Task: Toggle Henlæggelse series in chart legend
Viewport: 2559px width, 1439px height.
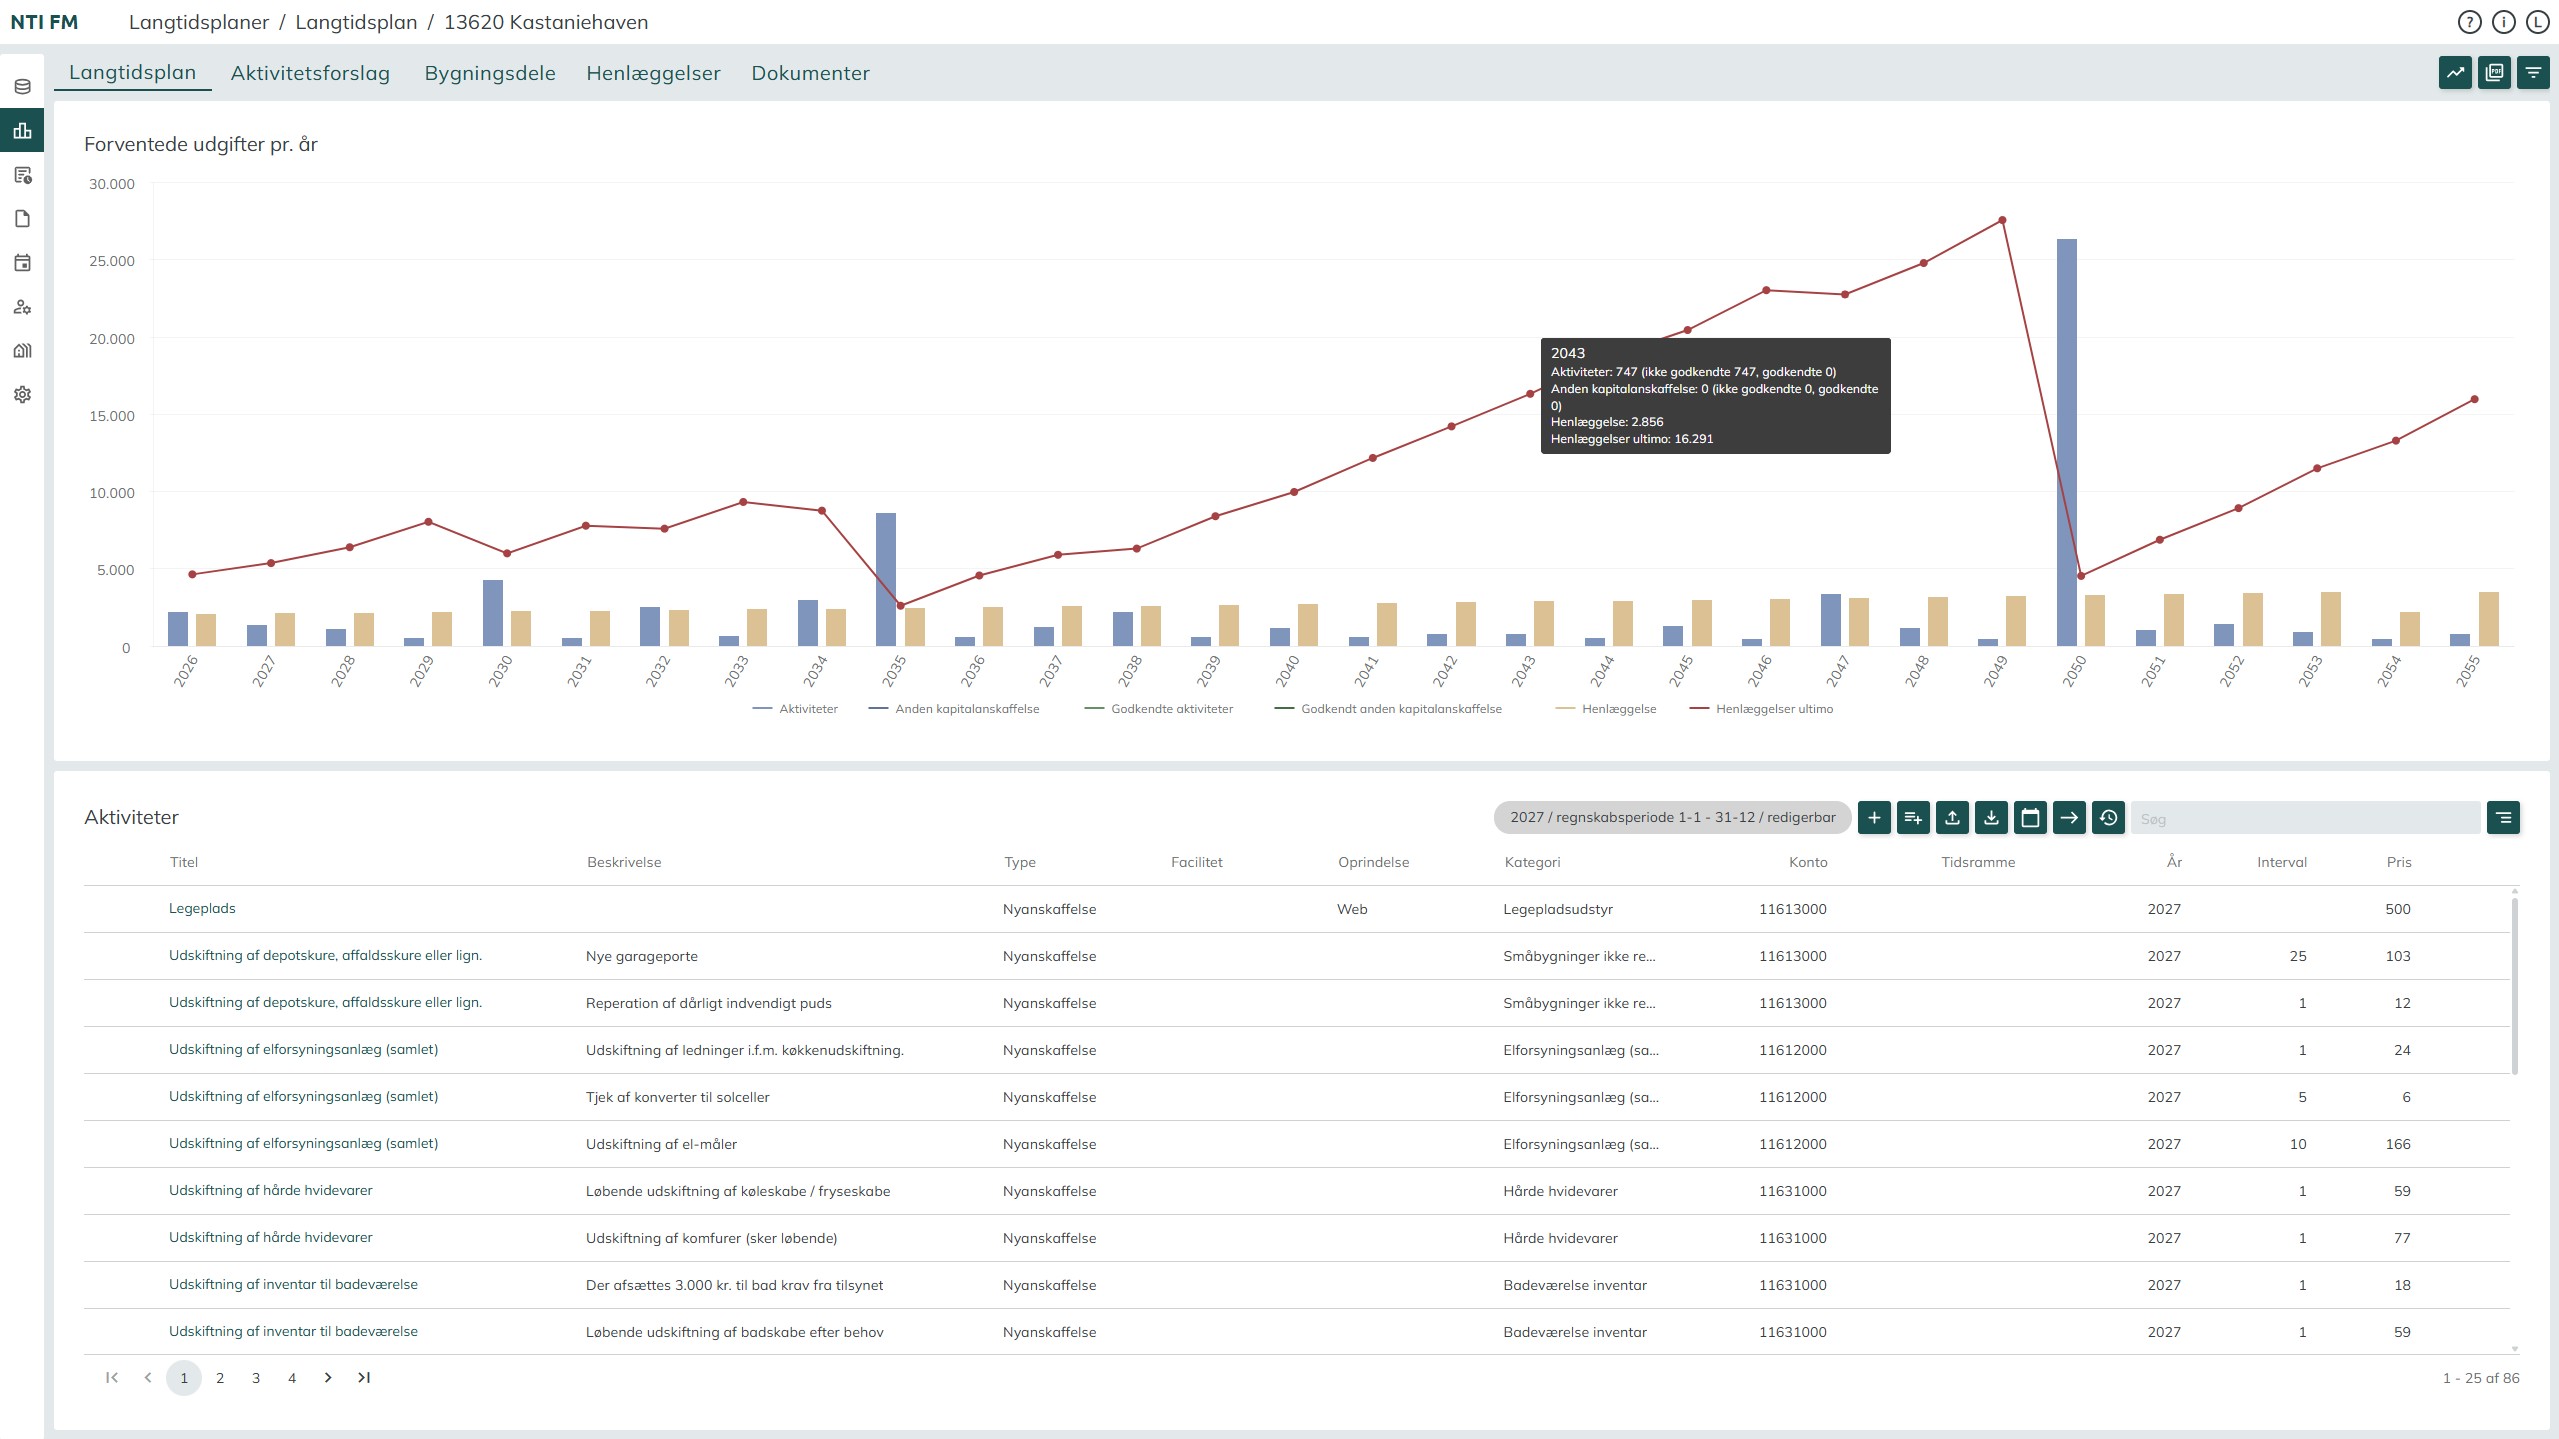Action: 1618,709
